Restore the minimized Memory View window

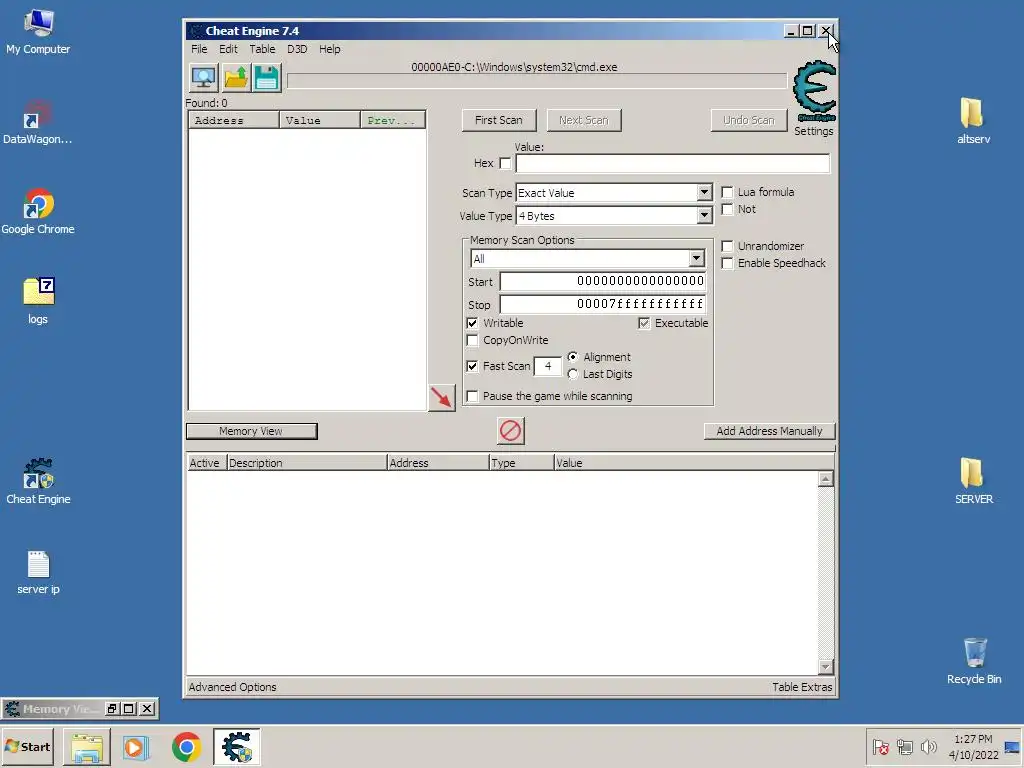click(x=112, y=709)
